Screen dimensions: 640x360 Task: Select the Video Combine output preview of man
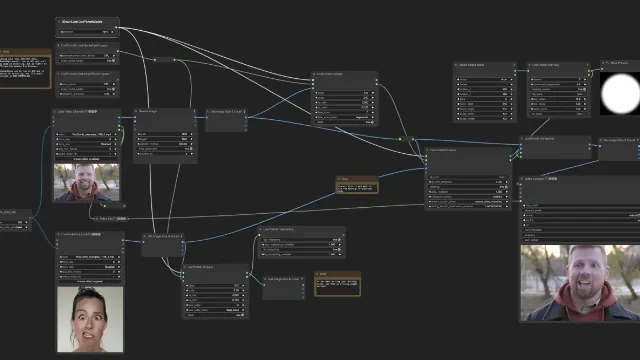[580, 283]
